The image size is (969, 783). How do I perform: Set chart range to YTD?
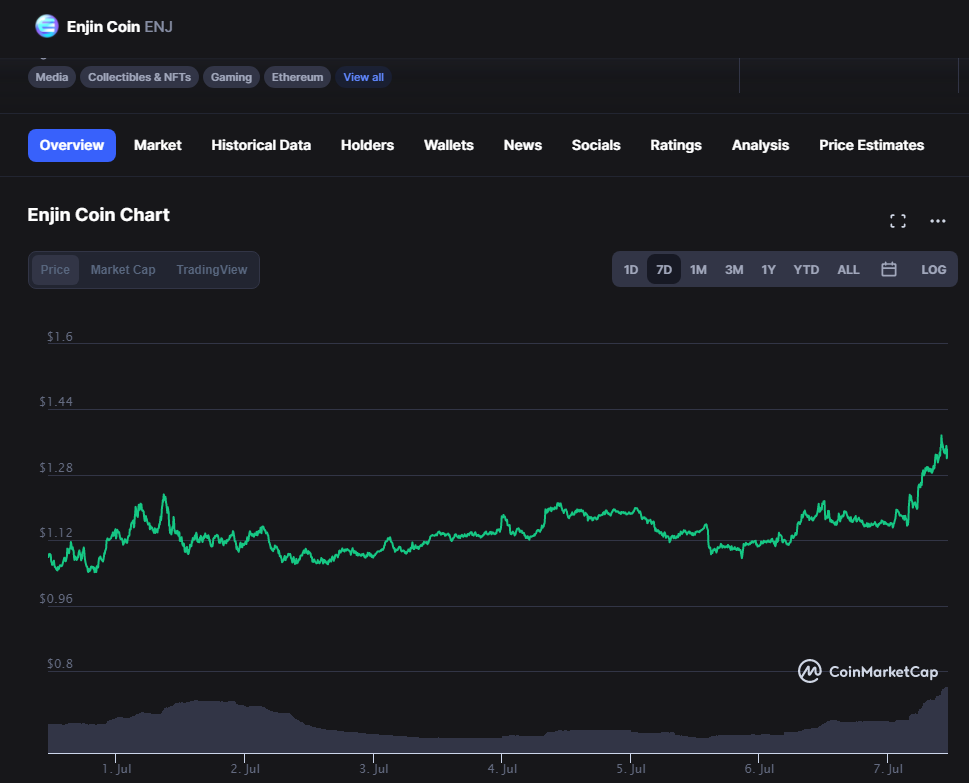pos(806,270)
